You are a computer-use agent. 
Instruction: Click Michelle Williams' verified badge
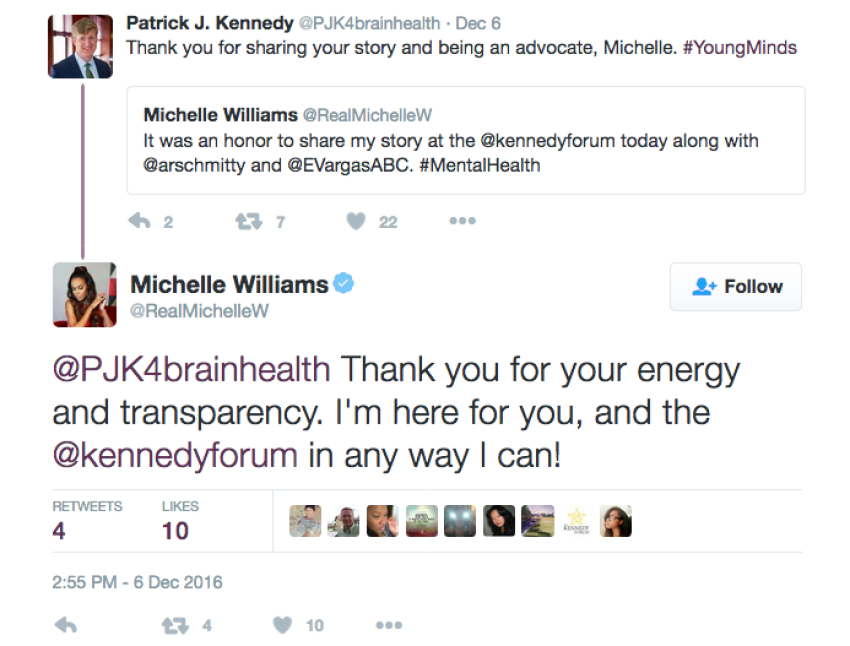344,284
